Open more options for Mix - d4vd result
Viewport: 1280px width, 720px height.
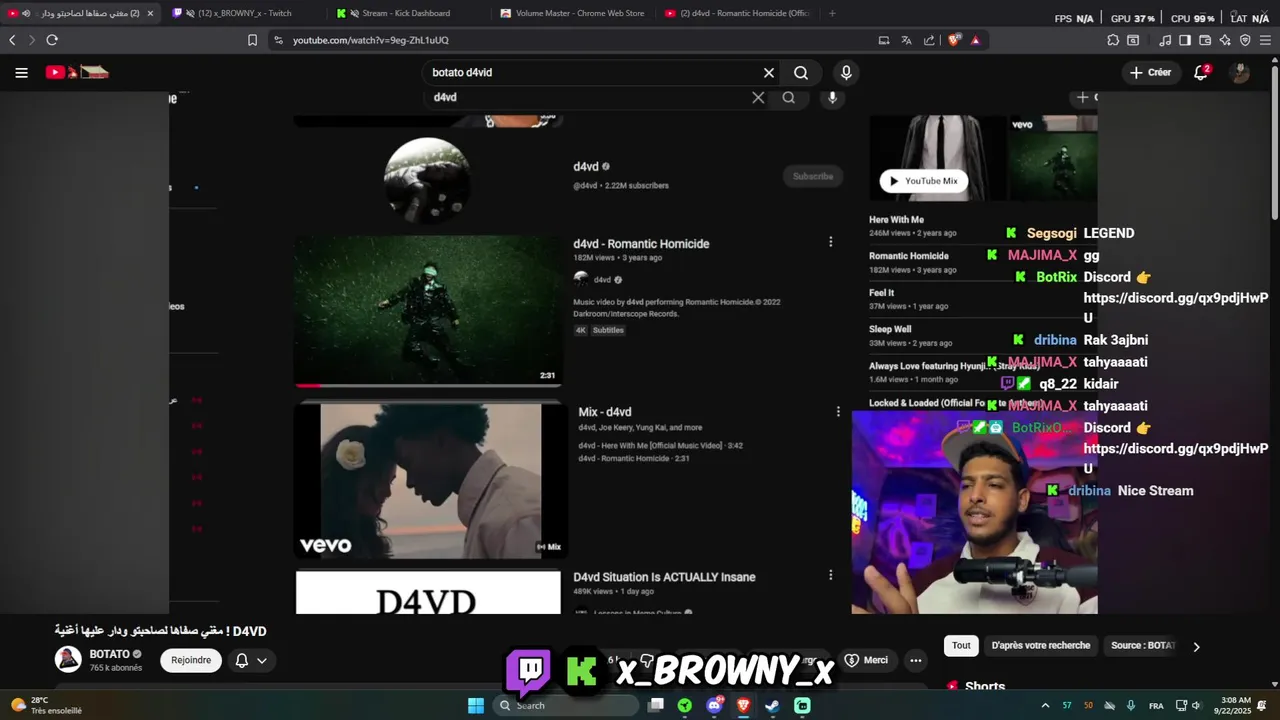[x=838, y=411]
